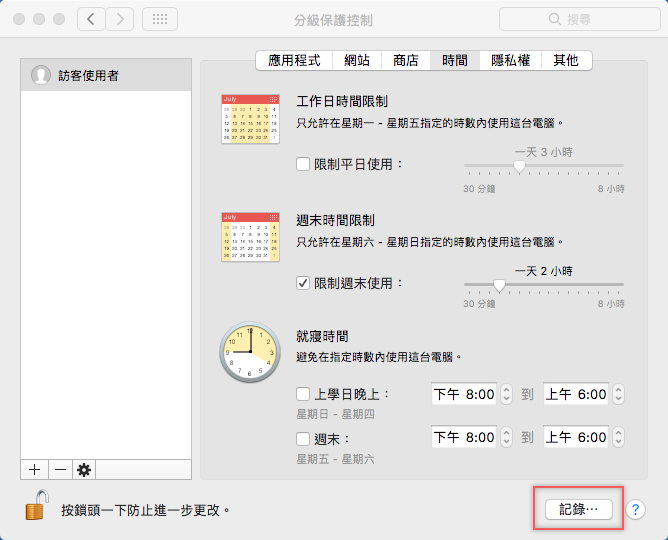
Task: Switch to the 商店 tab
Action: point(406,60)
